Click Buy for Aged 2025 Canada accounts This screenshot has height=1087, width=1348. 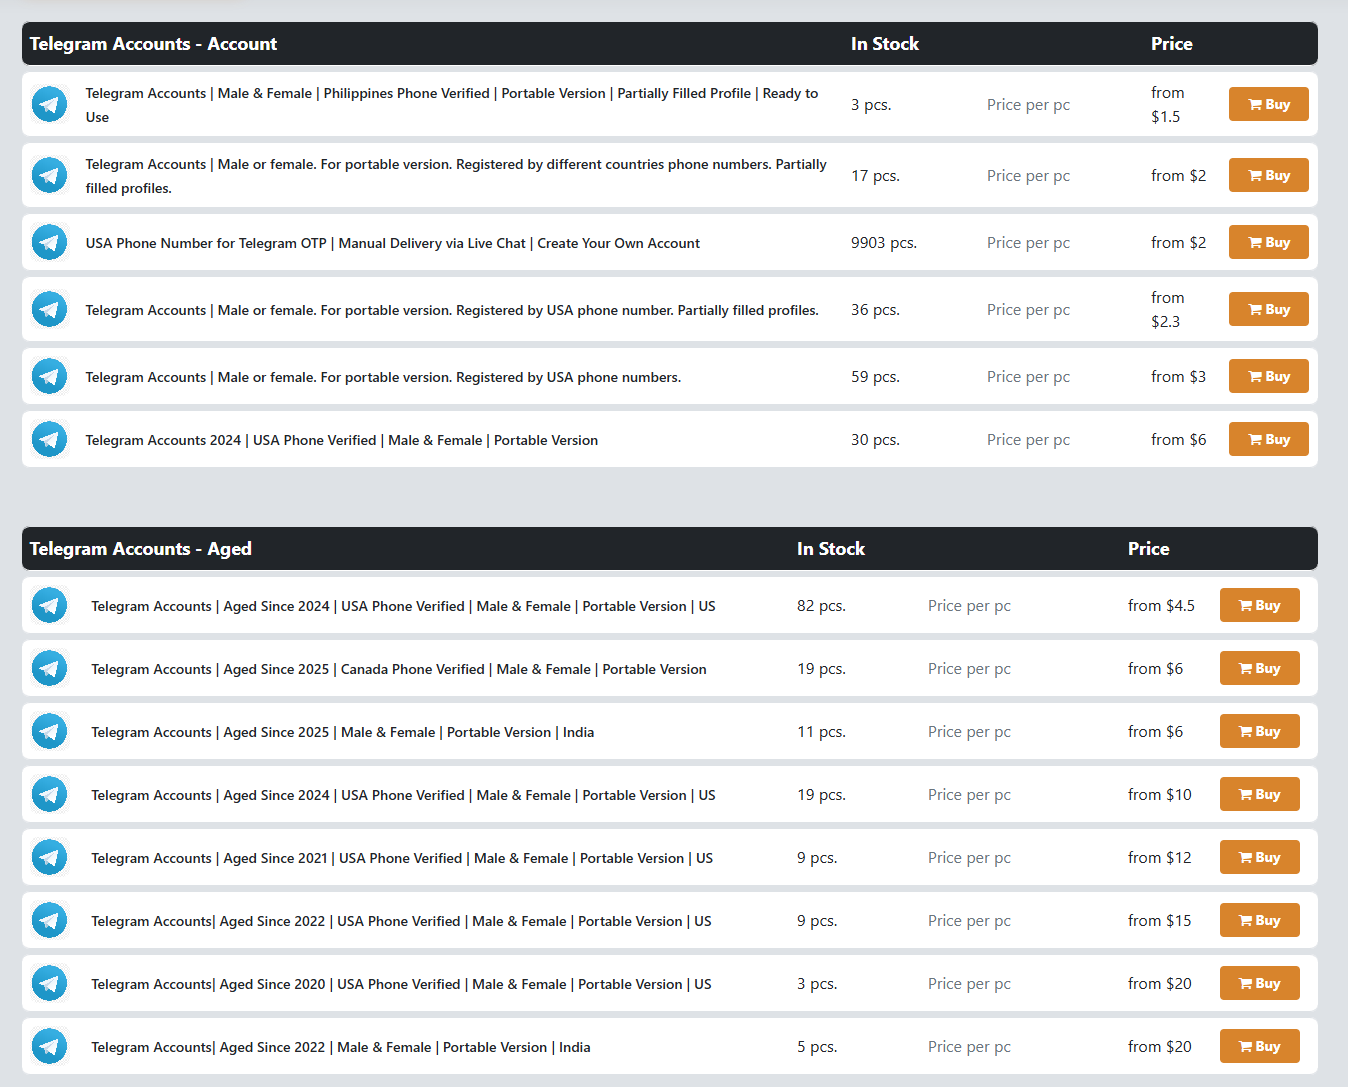pyautogui.click(x=1259, y=668)
